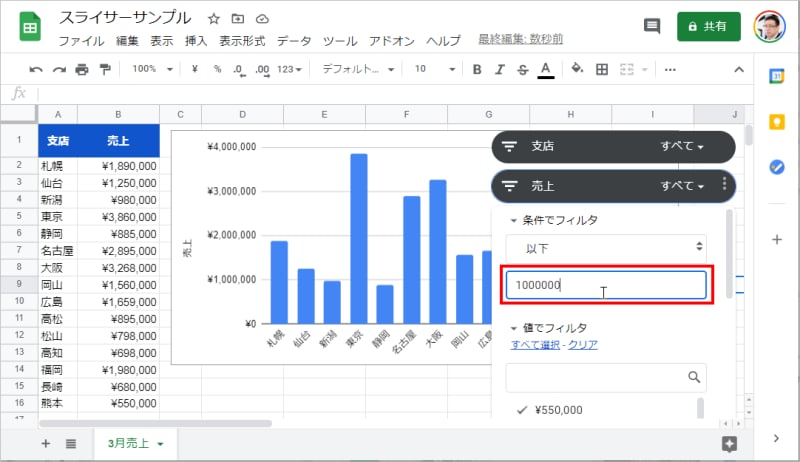Apply percent format
The width and height of the screenshot is (800, 462).
coord(217,69)
